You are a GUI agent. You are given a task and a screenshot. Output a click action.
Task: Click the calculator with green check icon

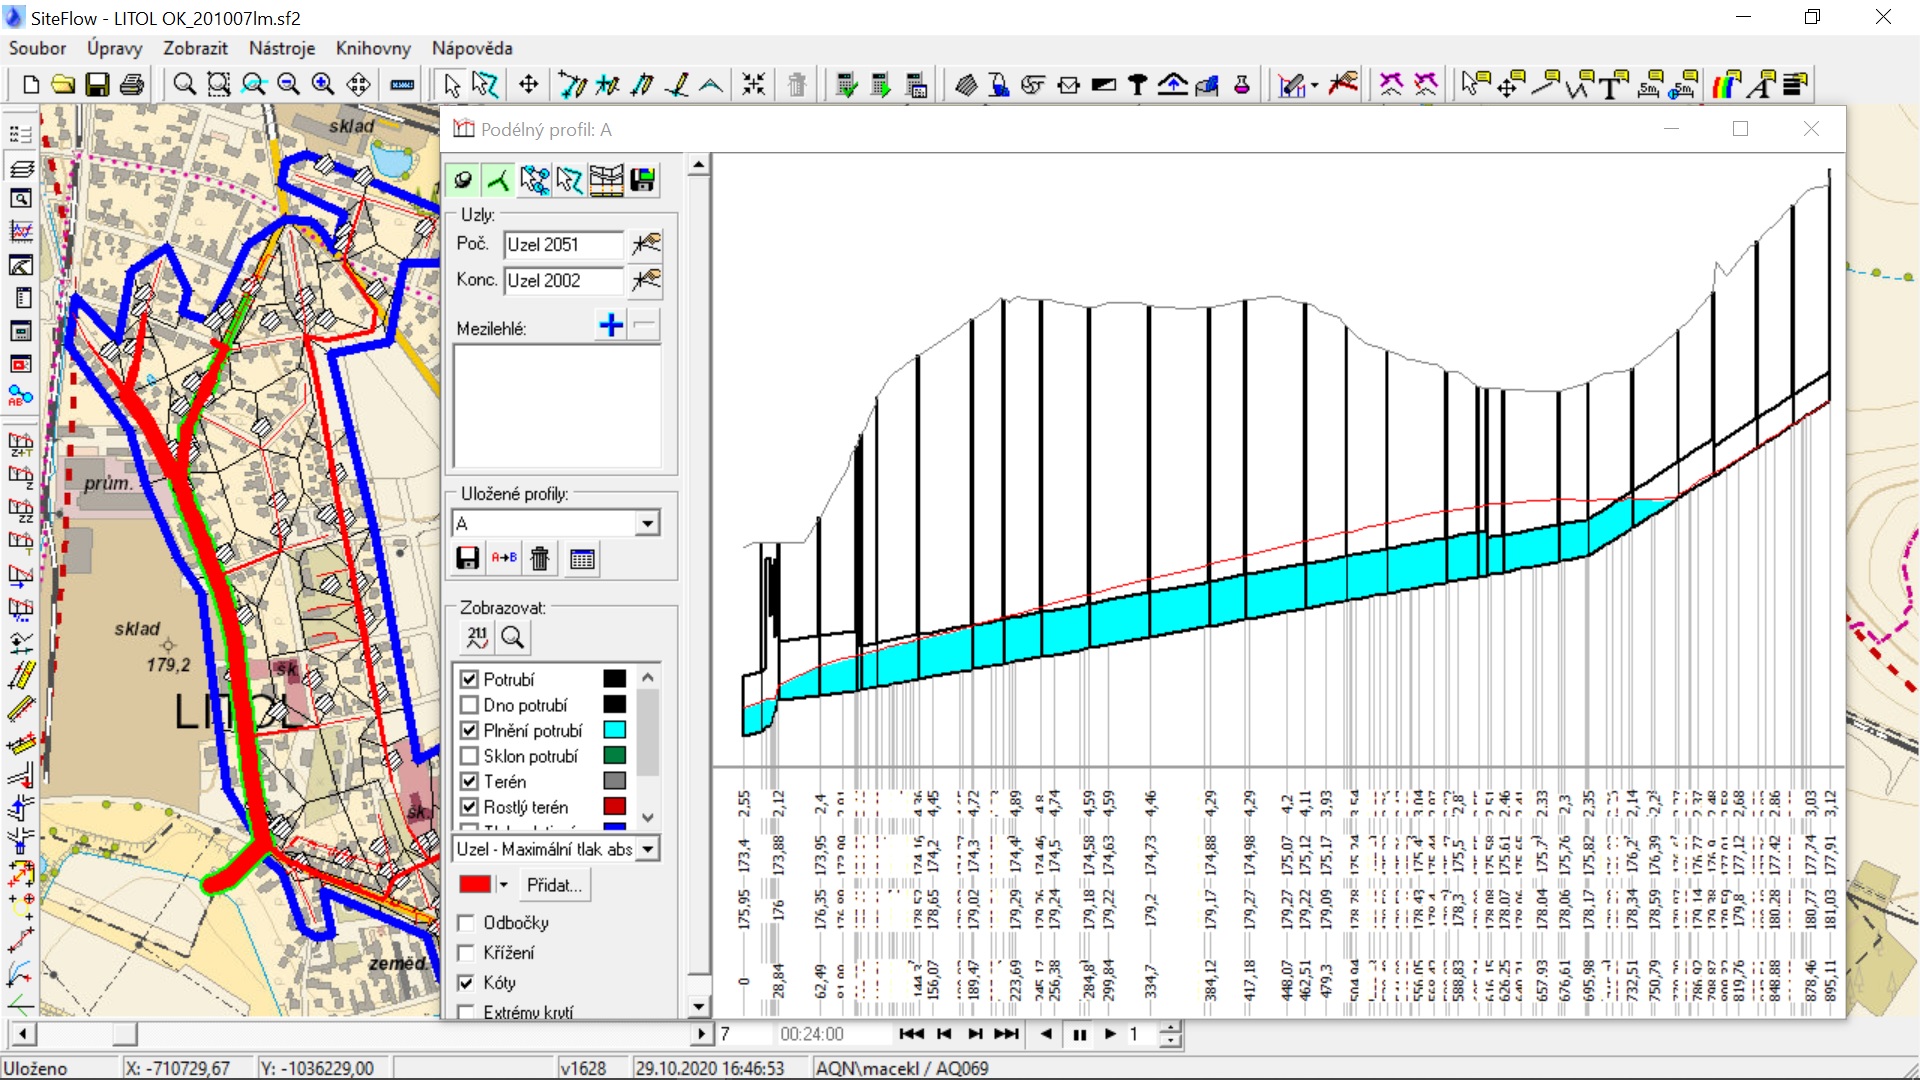847,85
